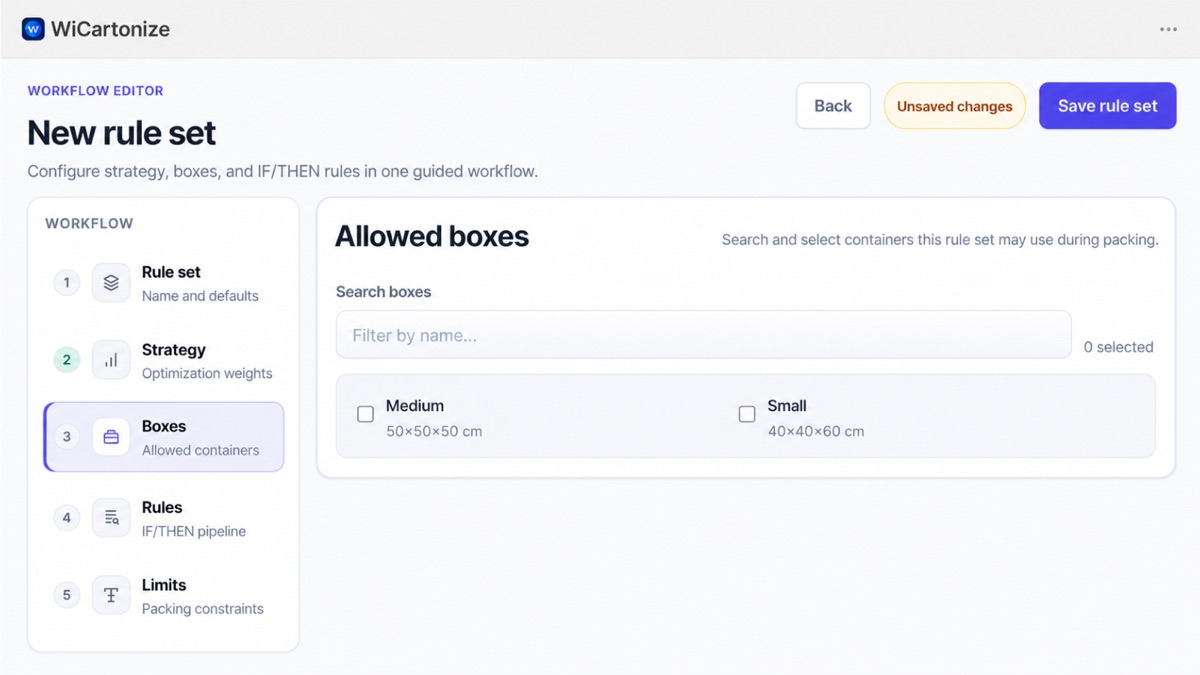Focus the Filter by name search field
Viewport: 1200px width, 675px height.
coord(704,335)
